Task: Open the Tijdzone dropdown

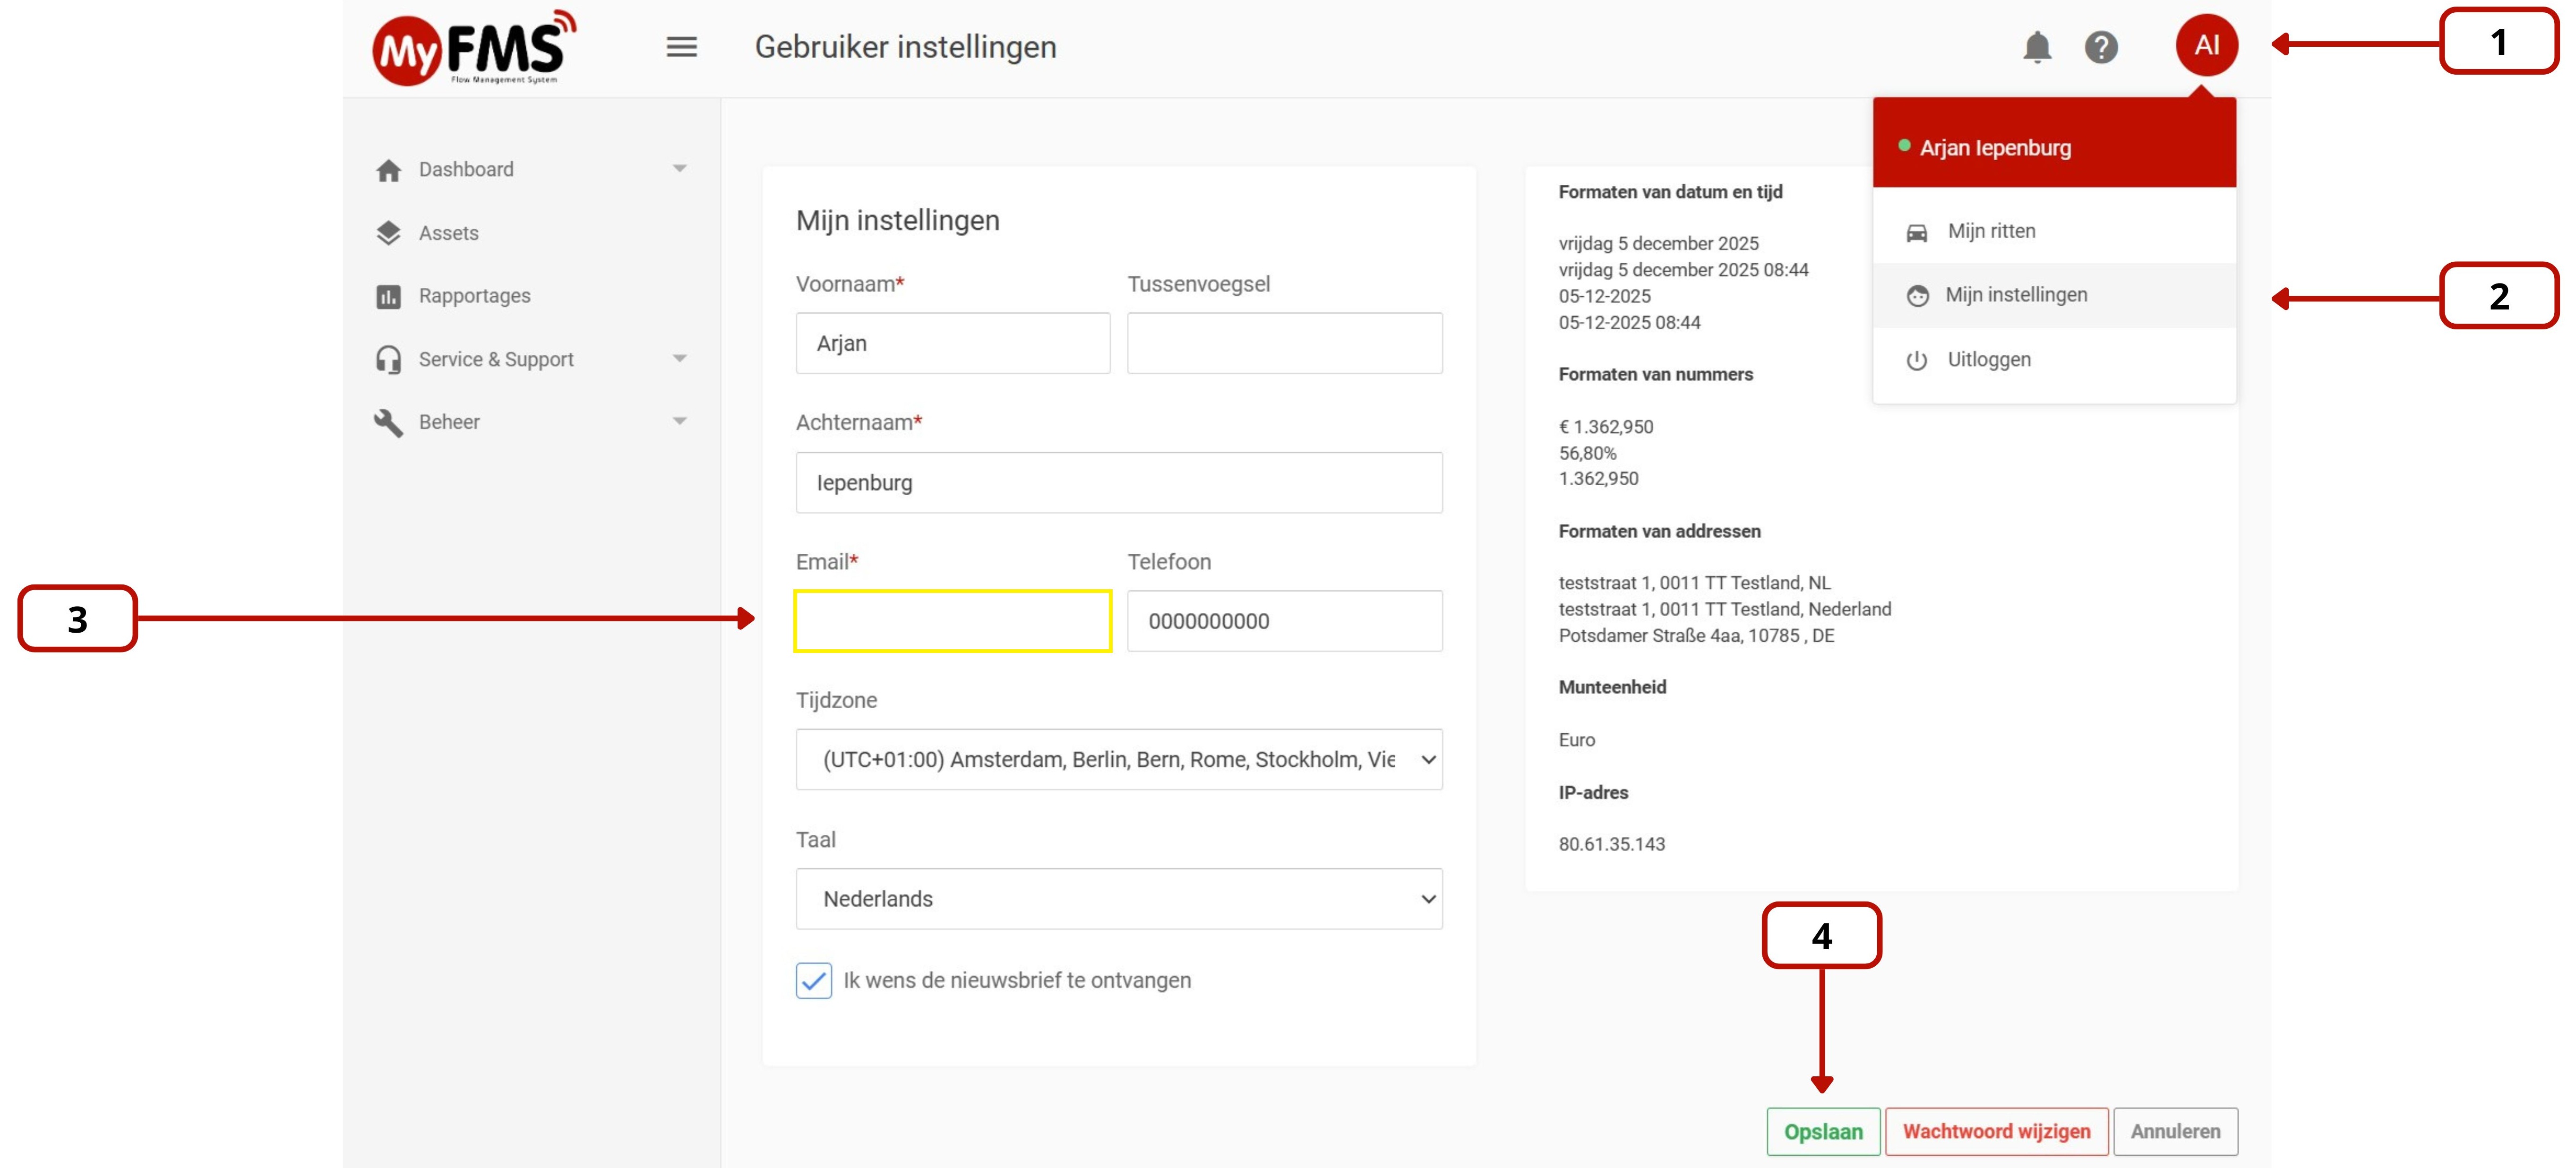Action: coord(1118,759)
